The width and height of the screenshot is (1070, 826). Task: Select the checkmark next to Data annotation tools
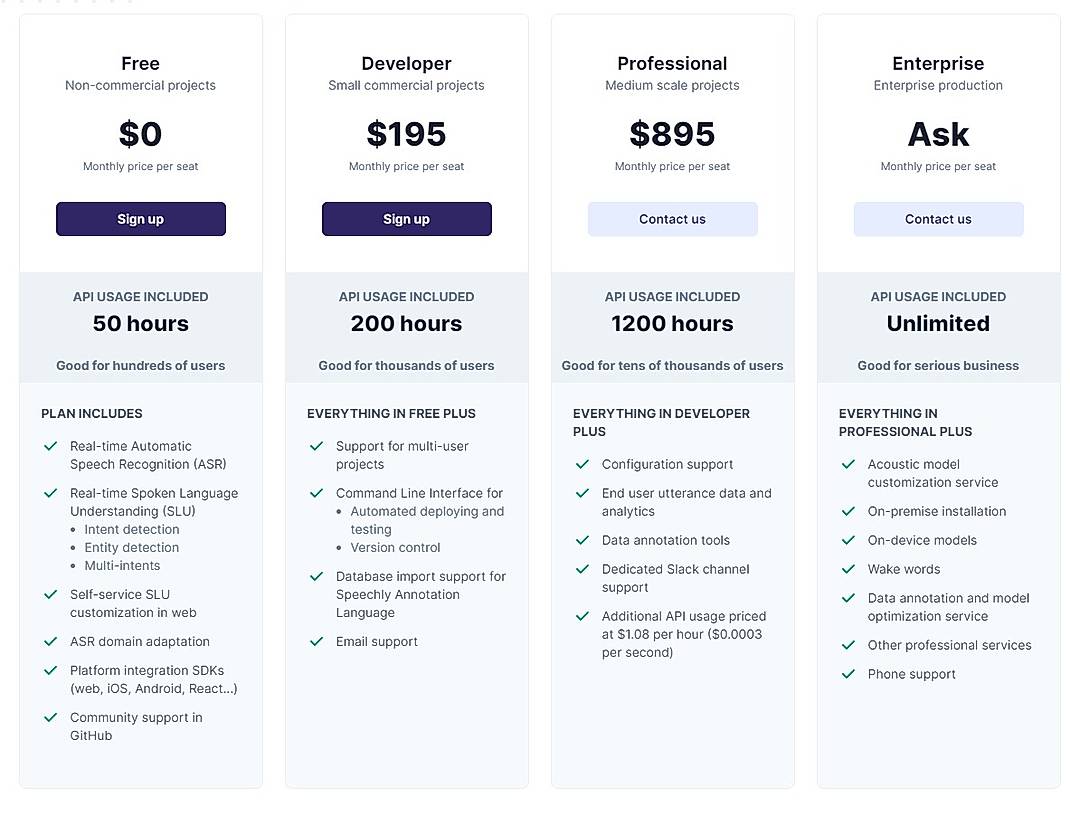tap(583, 540)
